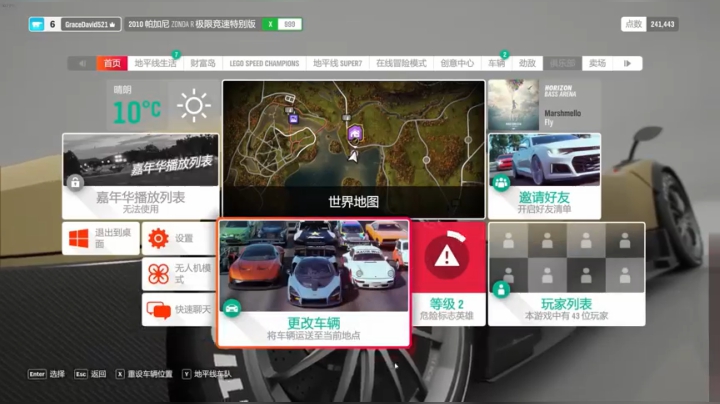This screenshot has width=720, height=404.
Task: Go to the 创意中心 tab
Action: pos(457,63)
